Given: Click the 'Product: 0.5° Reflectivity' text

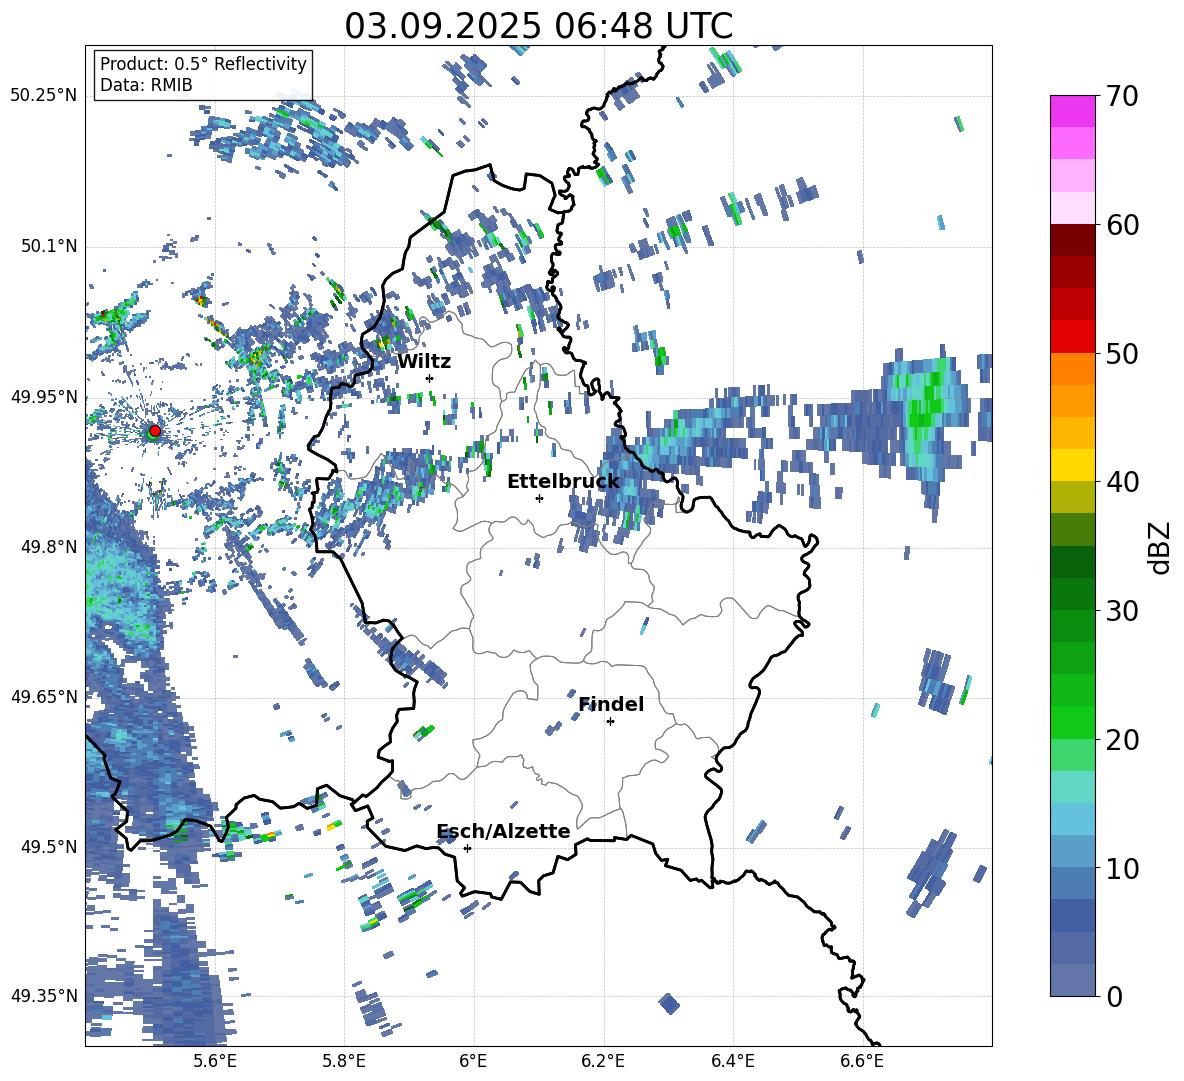Looking at the screenshot, I should [x=203, y=63].
